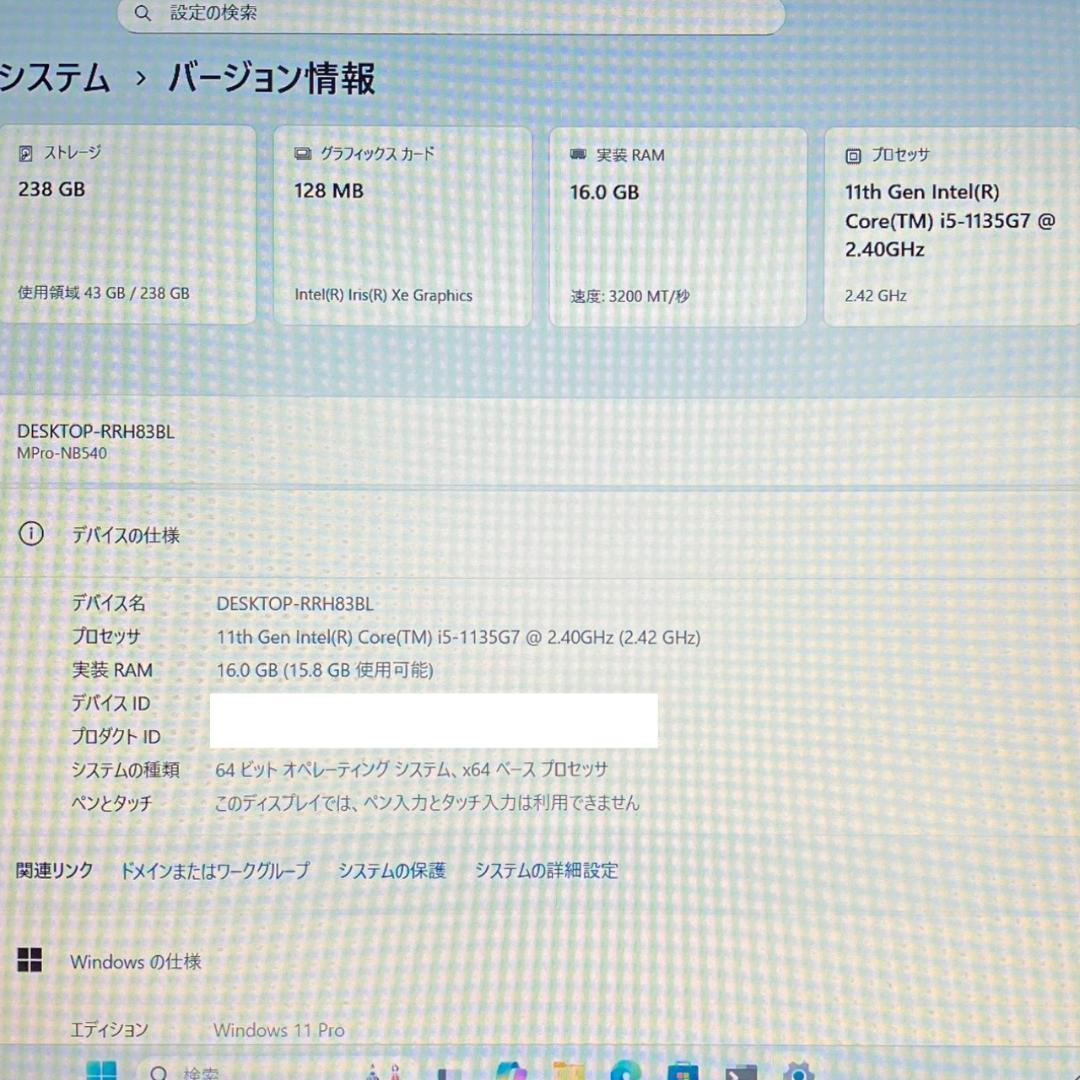Select the 速度: 3200 MT/秒 text
This screenshot has width=1080, height=1080.
(630, 296)
